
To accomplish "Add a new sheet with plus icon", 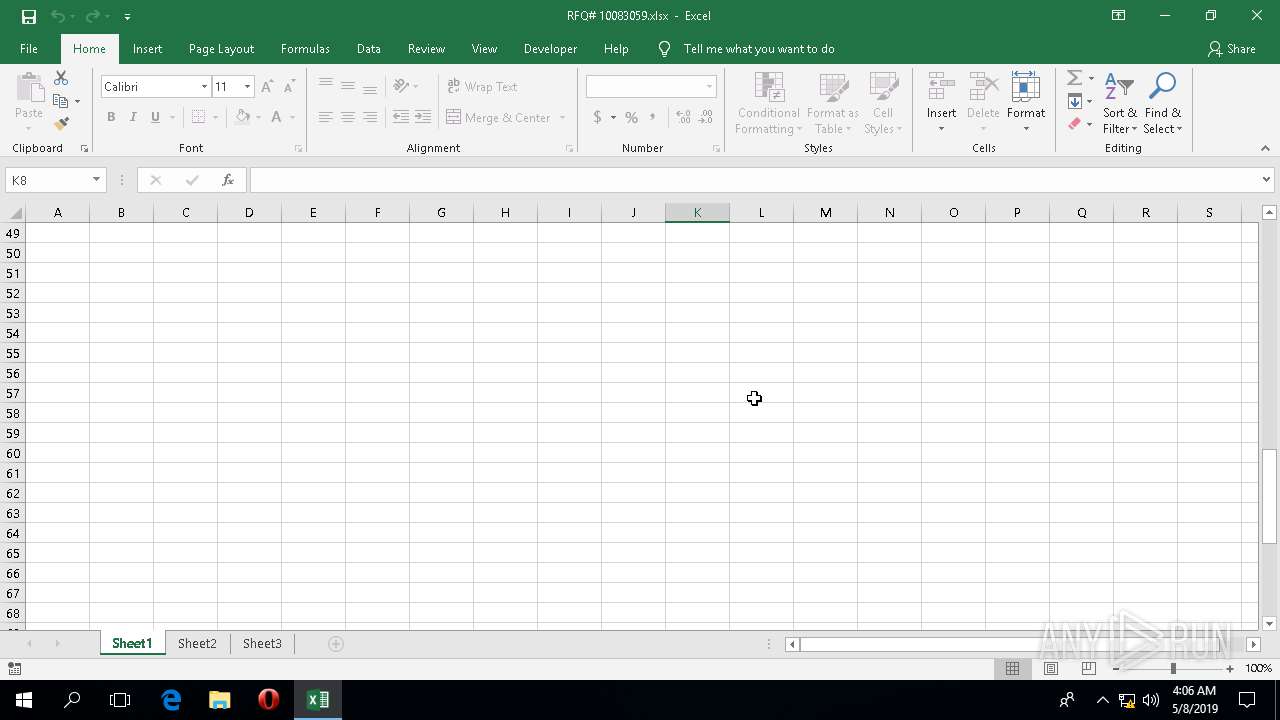I will coord(336,644).
